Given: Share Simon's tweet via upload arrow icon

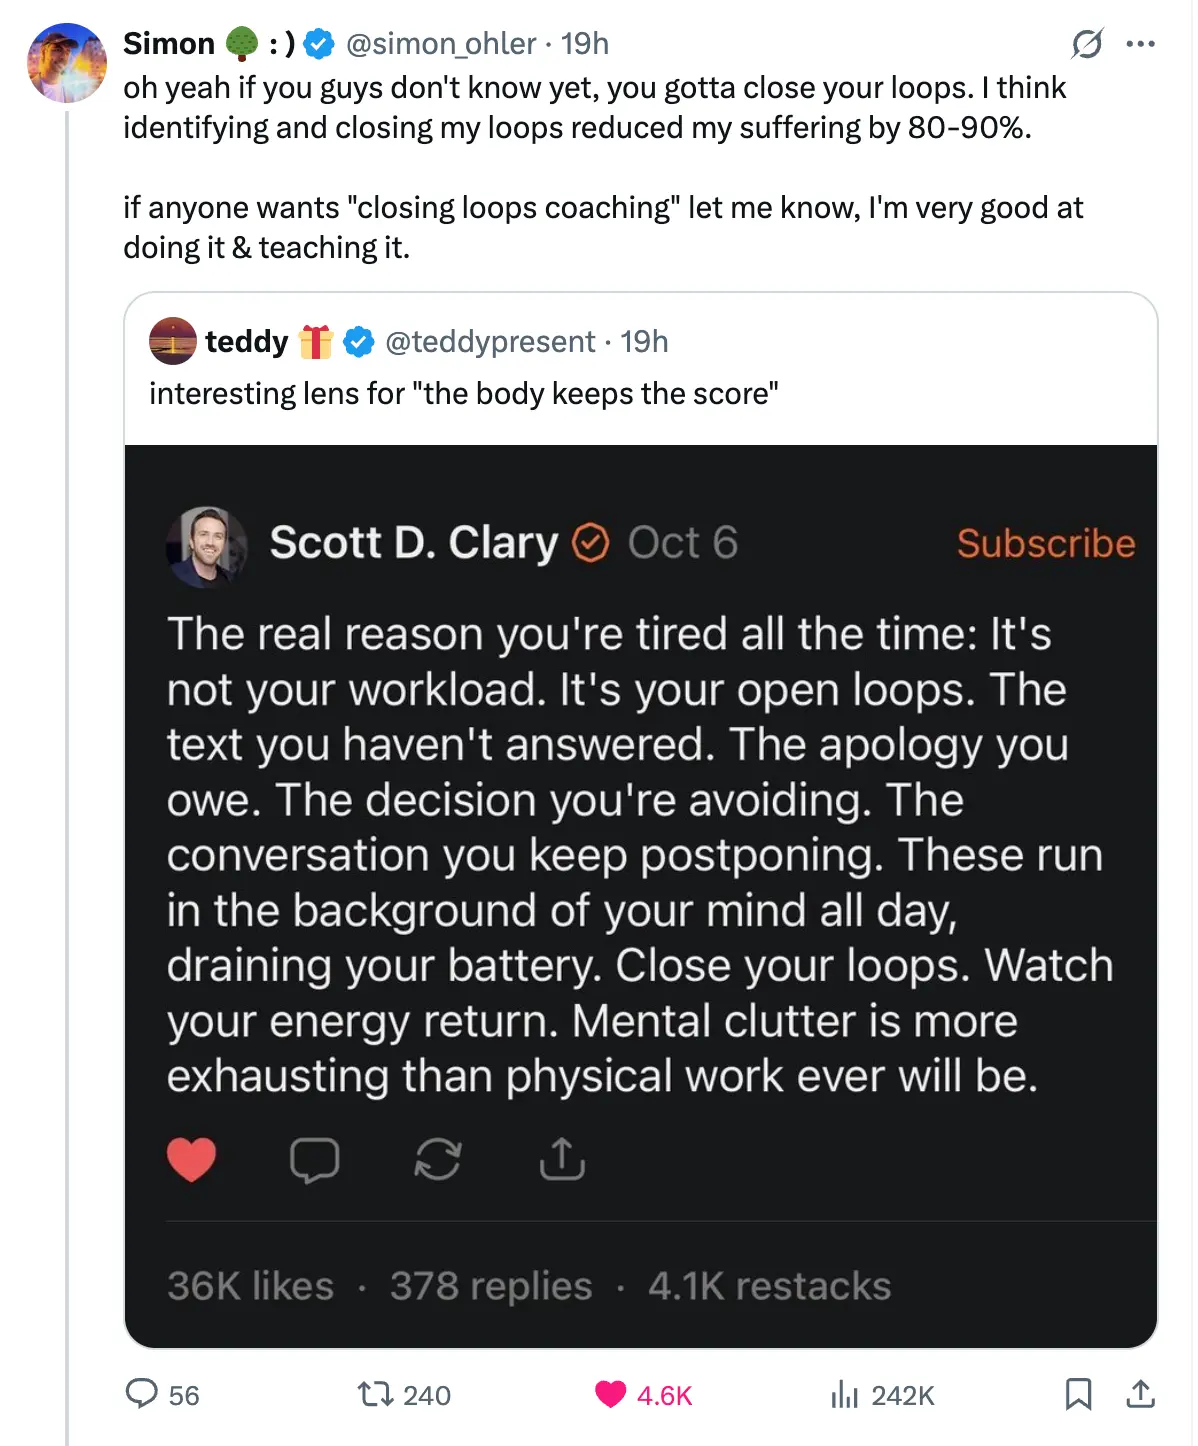Looking at the screenshot, I should (x=1140, y=1394).
